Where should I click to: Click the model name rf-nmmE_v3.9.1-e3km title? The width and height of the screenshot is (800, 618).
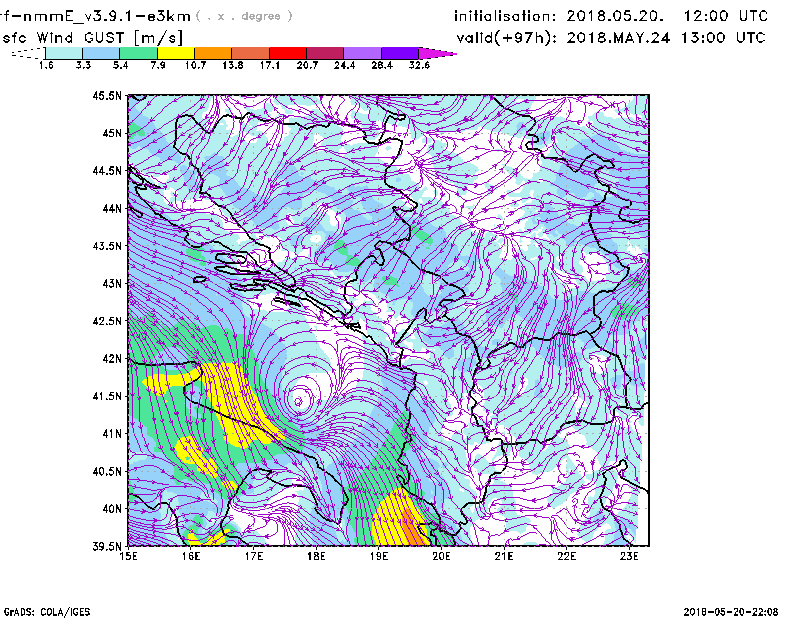click(x=95, y=16)
